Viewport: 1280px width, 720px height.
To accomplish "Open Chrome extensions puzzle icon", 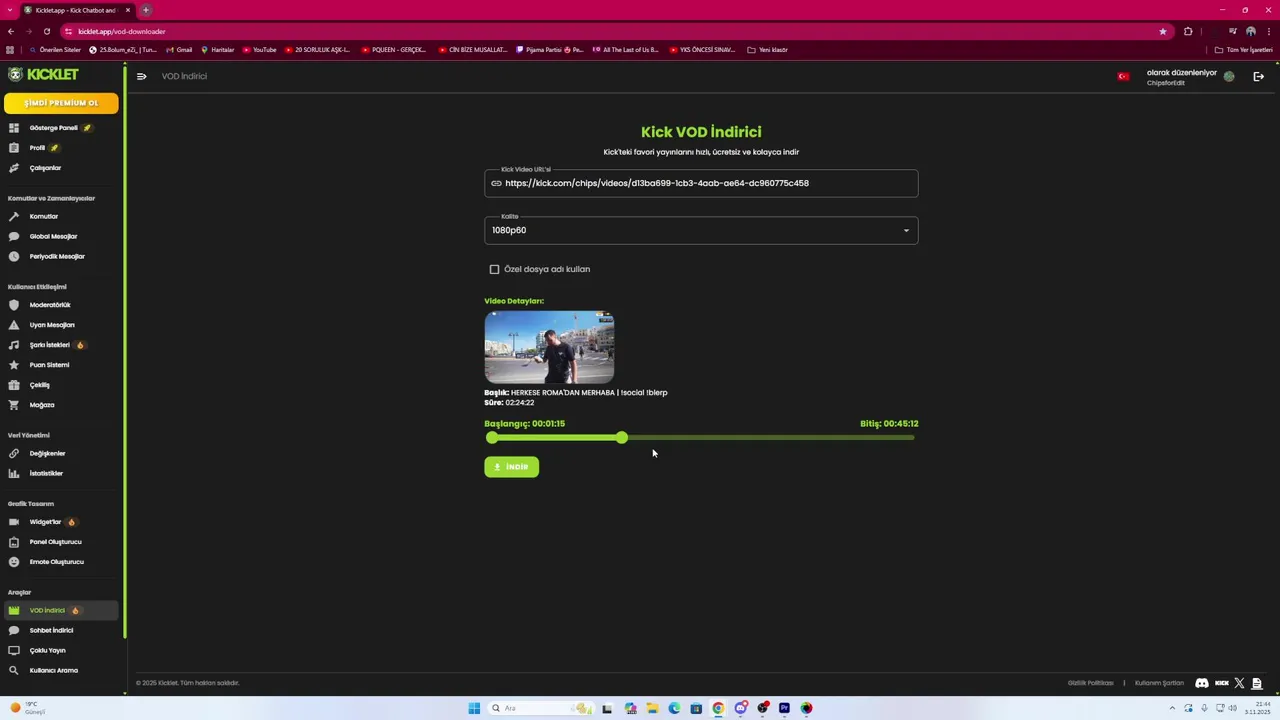I will (1188, 31).
